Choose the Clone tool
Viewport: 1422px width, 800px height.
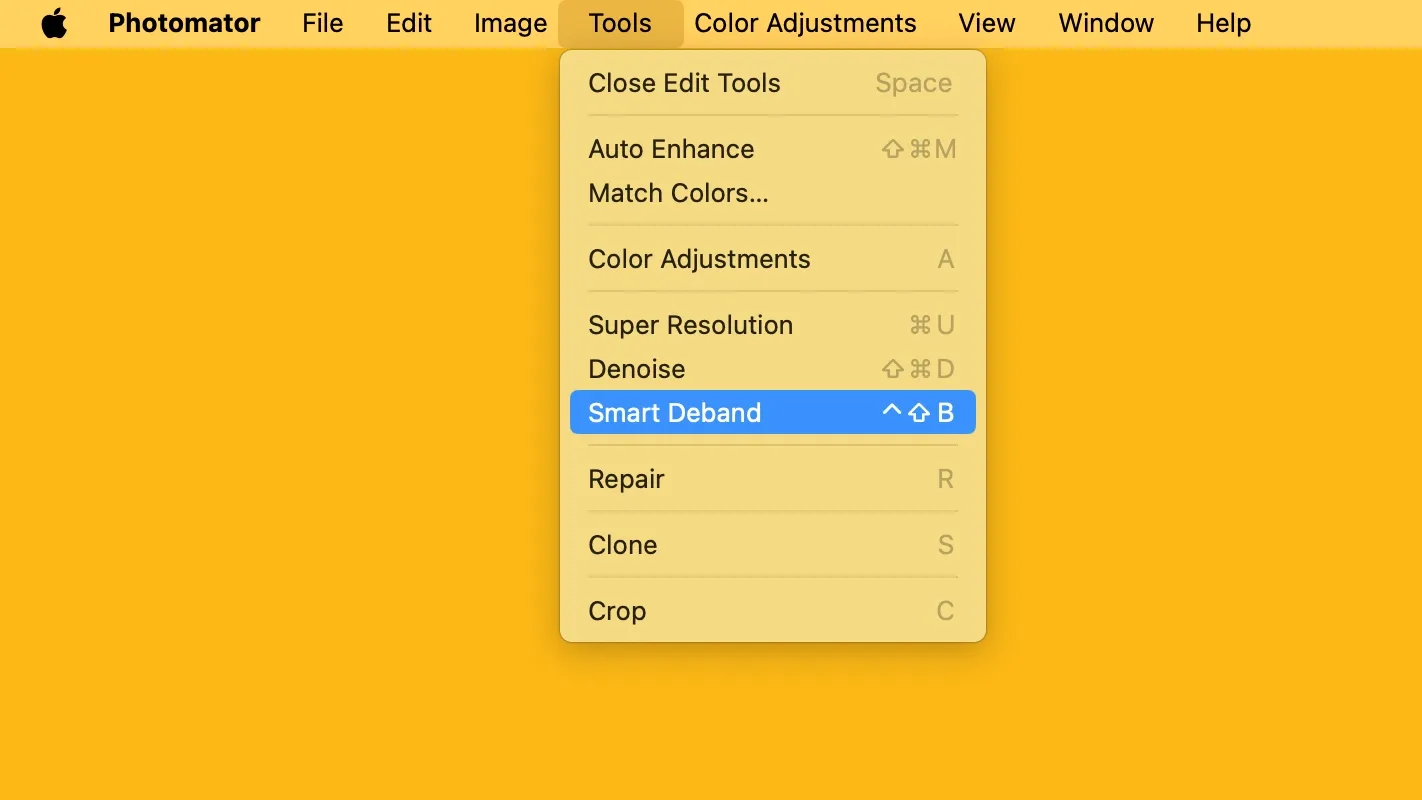[773, 545]
